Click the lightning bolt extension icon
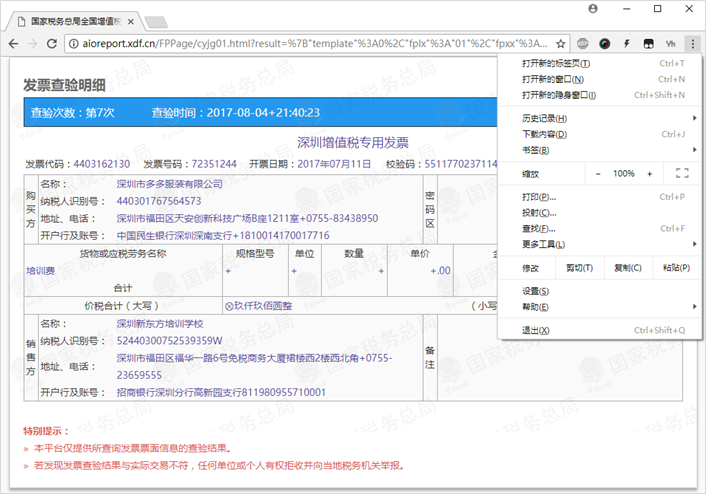 click(627, 44)
